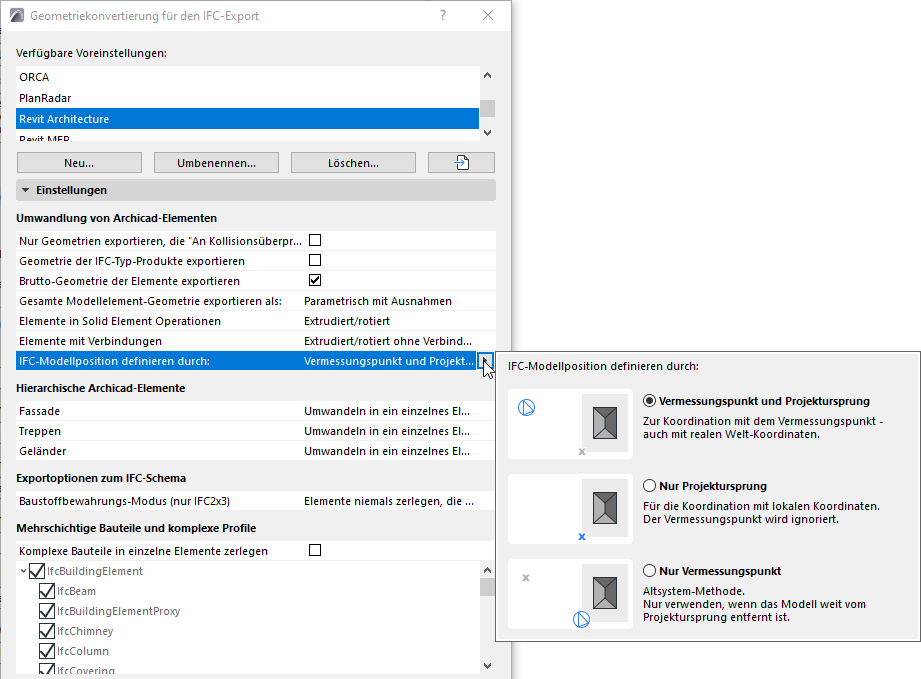Open the Baustoffbewahrungs-Modus dropdown
This screenshot has width=921, height=679.
tap(388, 502)
